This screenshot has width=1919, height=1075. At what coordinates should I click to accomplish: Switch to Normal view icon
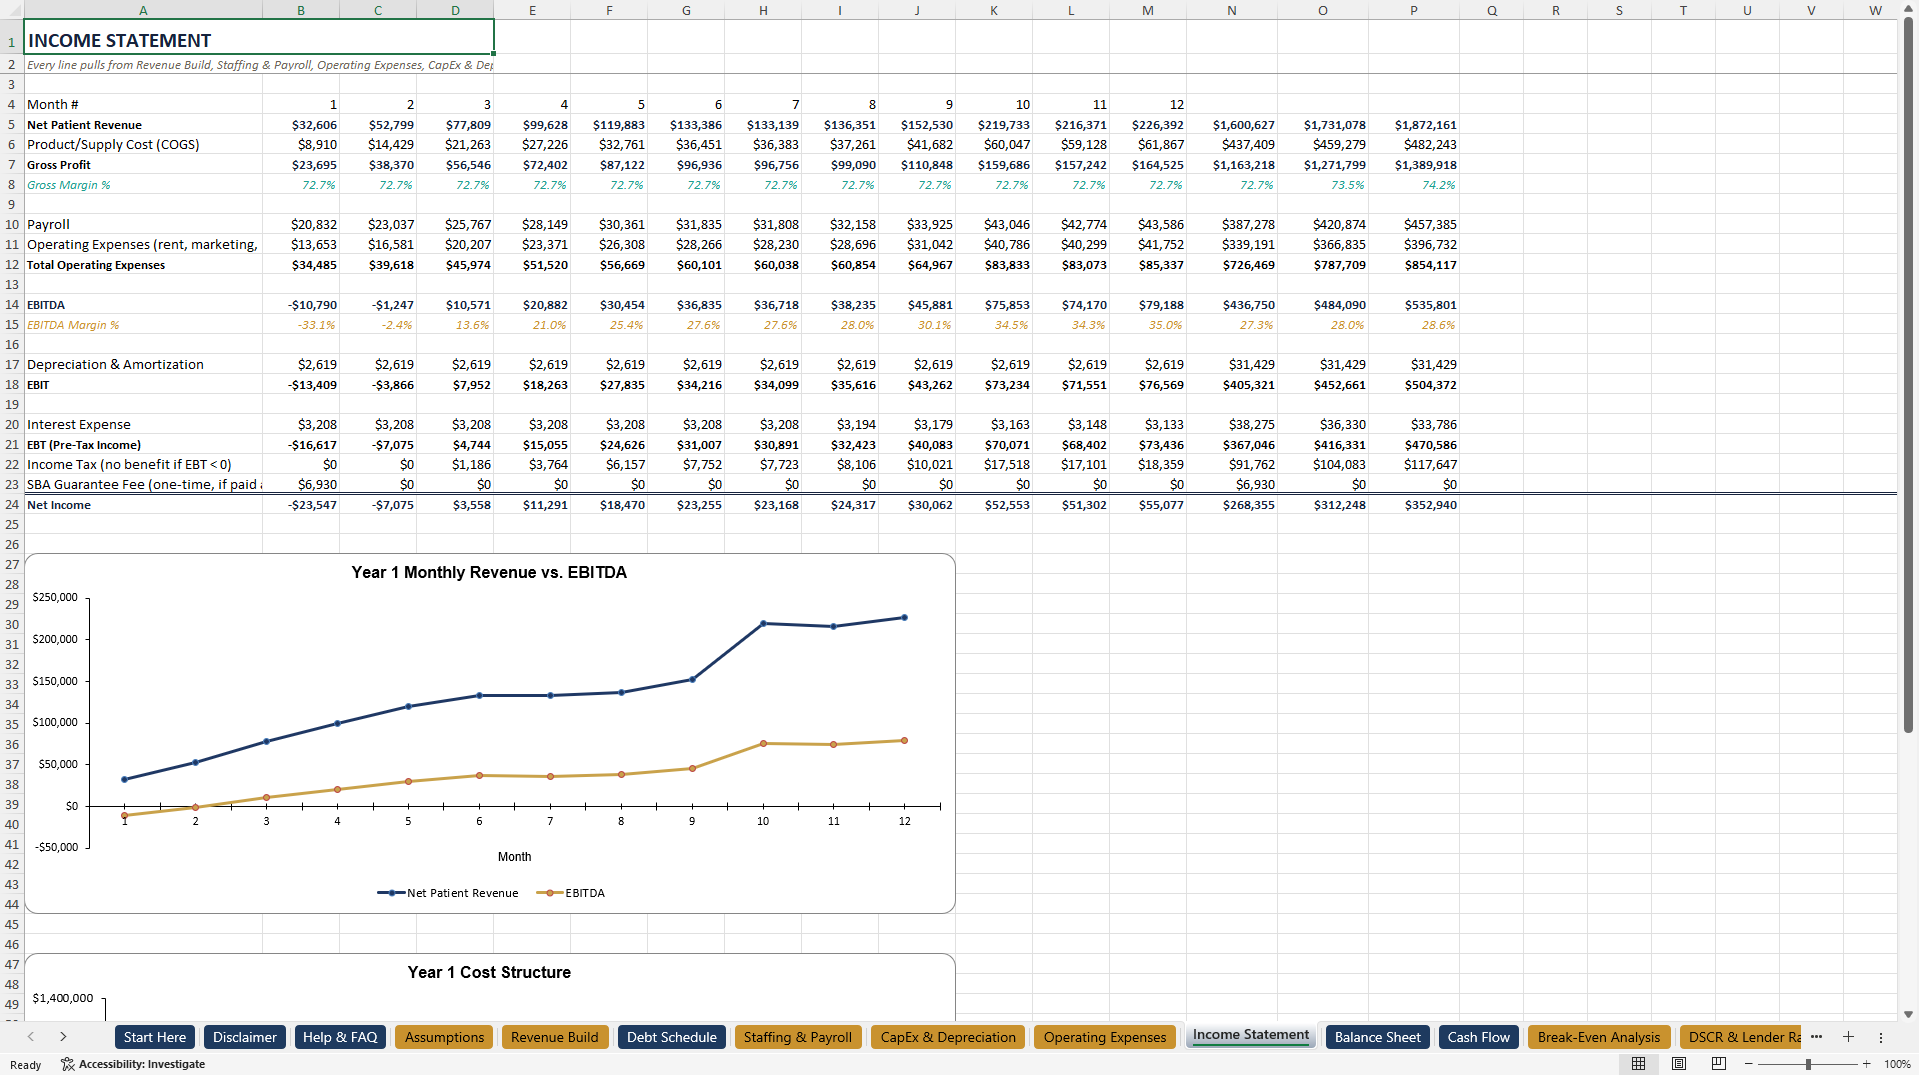(1638, 1064)
